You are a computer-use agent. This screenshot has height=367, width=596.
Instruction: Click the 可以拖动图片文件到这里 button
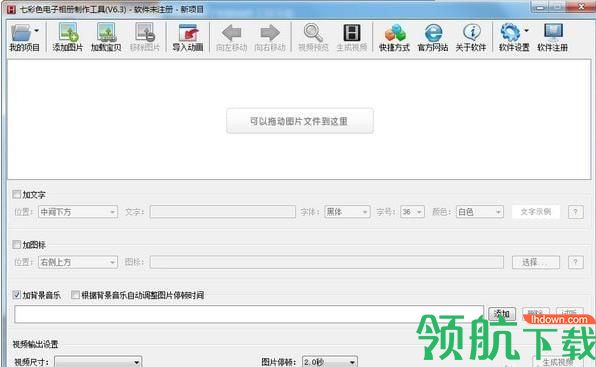coord(300,121)
